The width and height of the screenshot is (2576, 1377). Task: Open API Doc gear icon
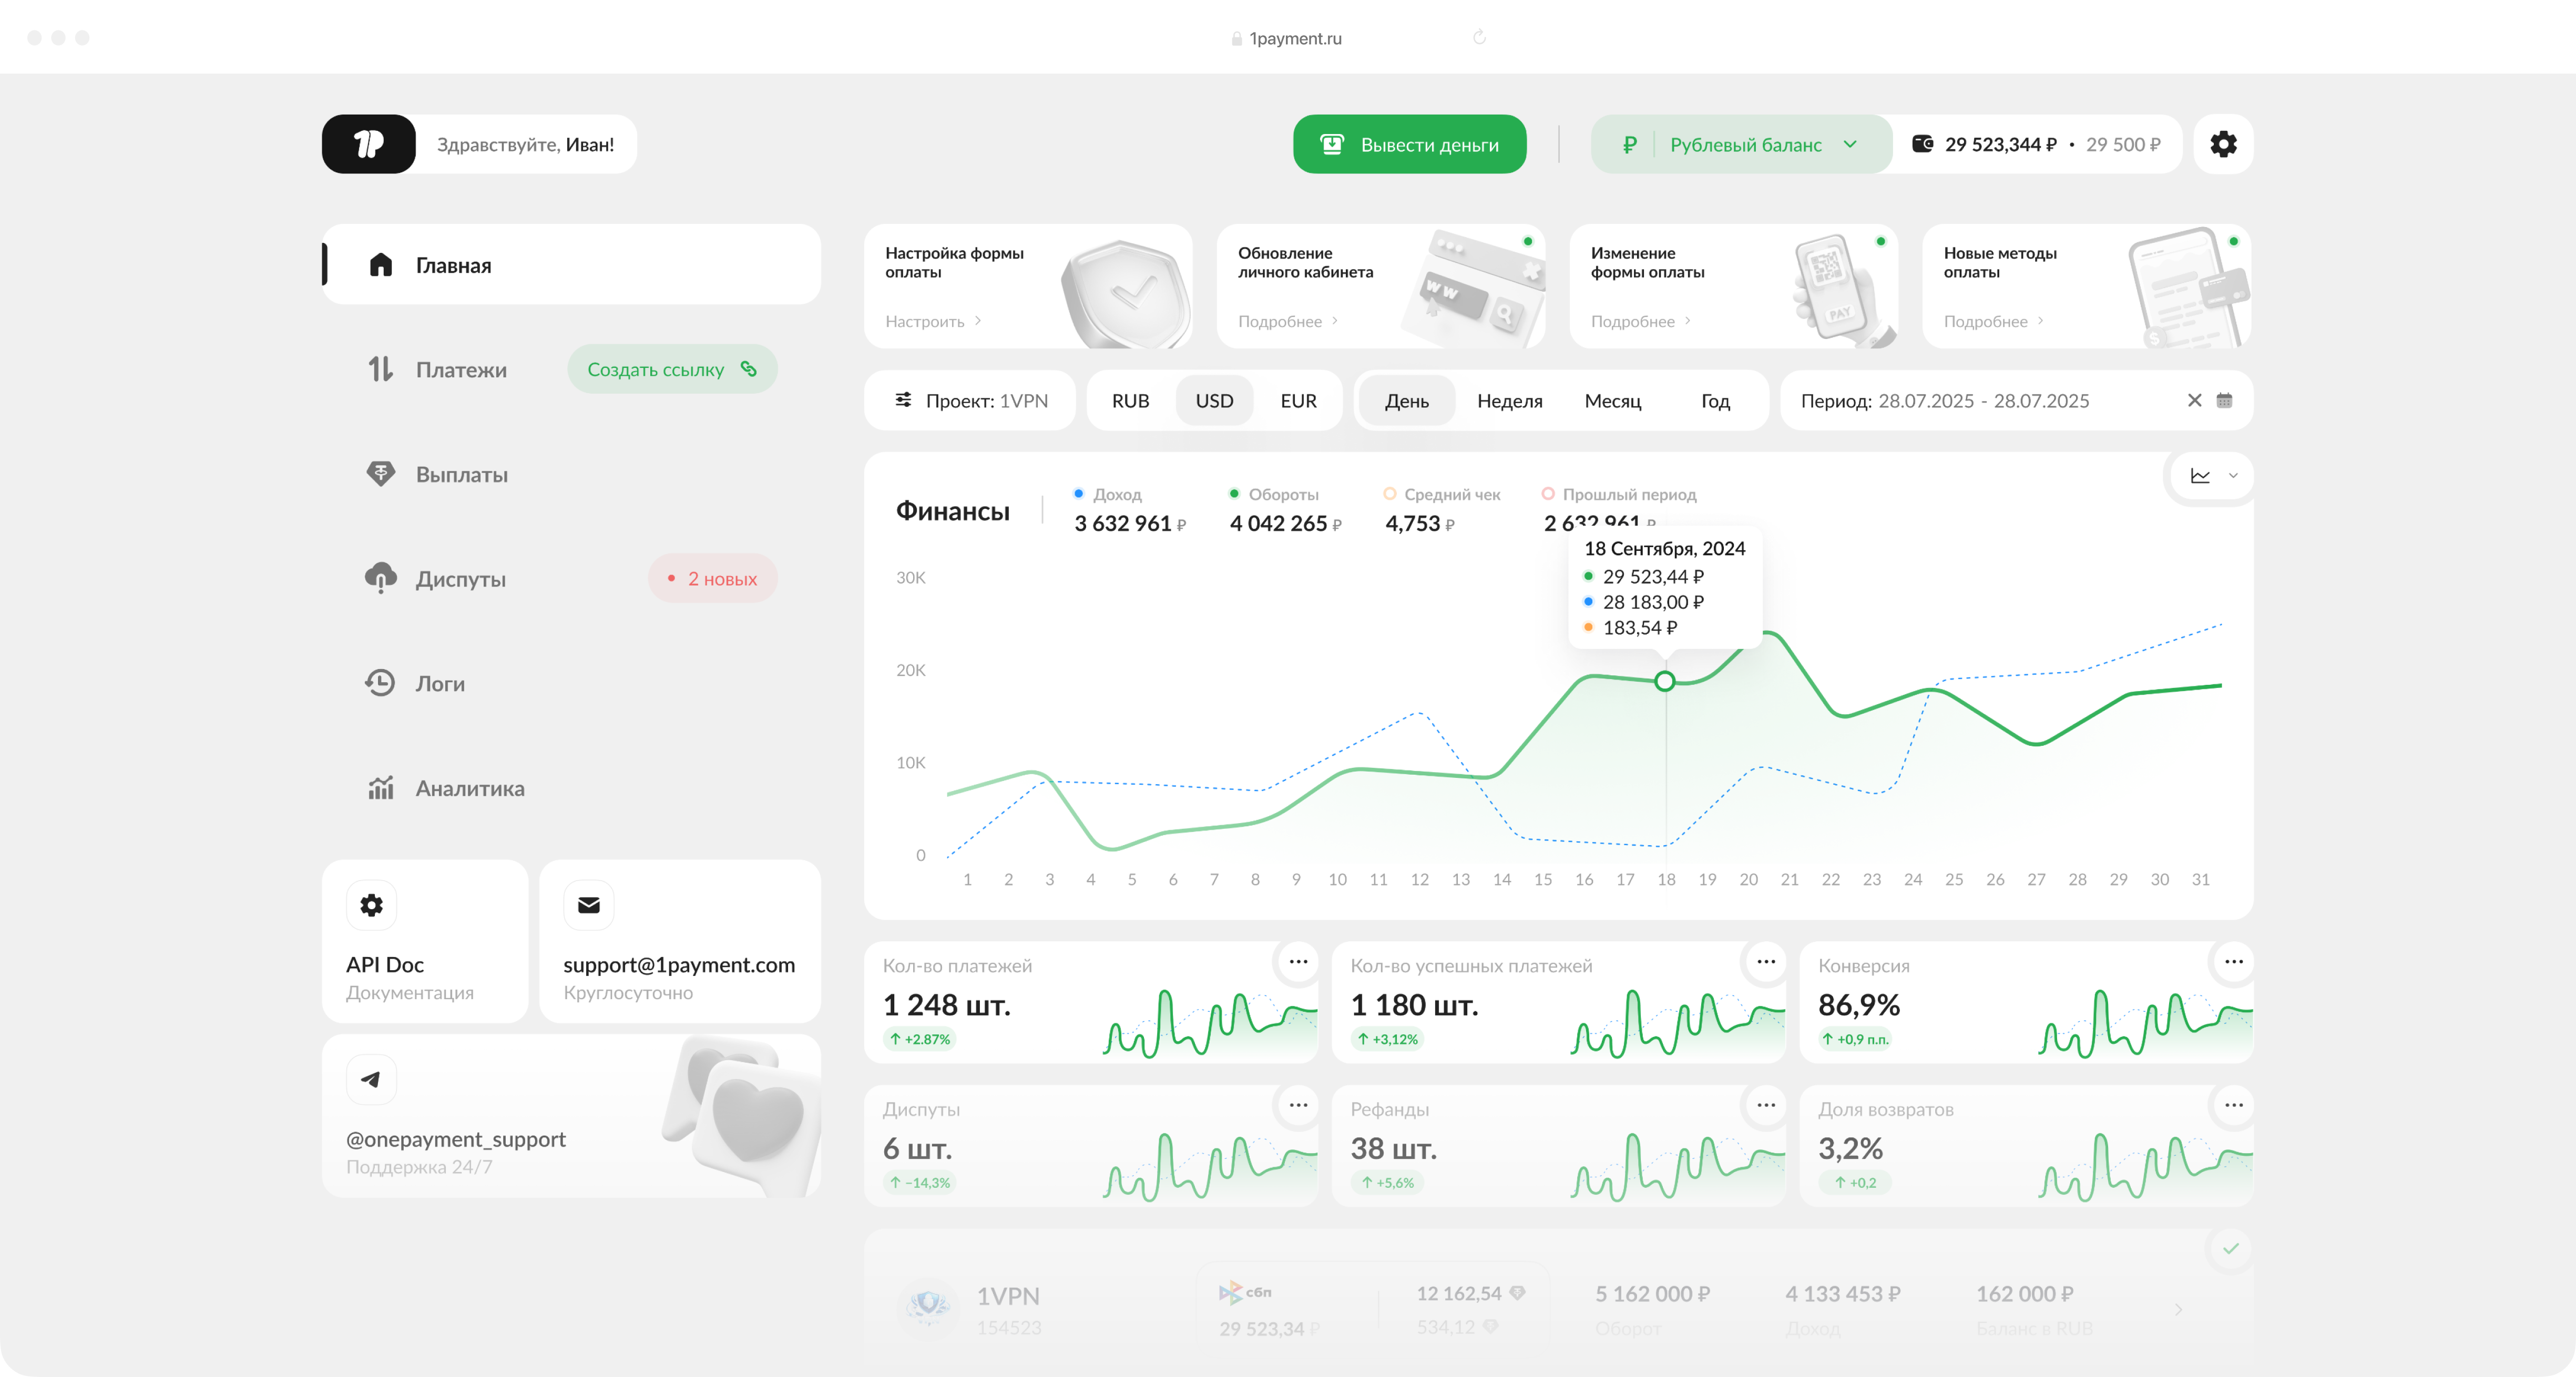tap(371, 905)
